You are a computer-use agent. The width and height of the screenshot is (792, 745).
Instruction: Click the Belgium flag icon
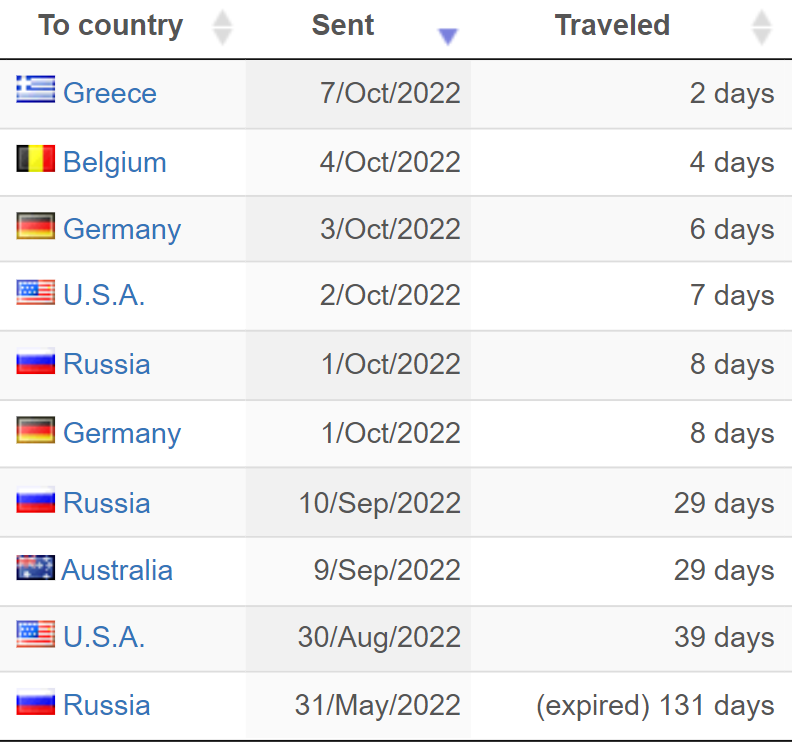click(x=35, y=159)
